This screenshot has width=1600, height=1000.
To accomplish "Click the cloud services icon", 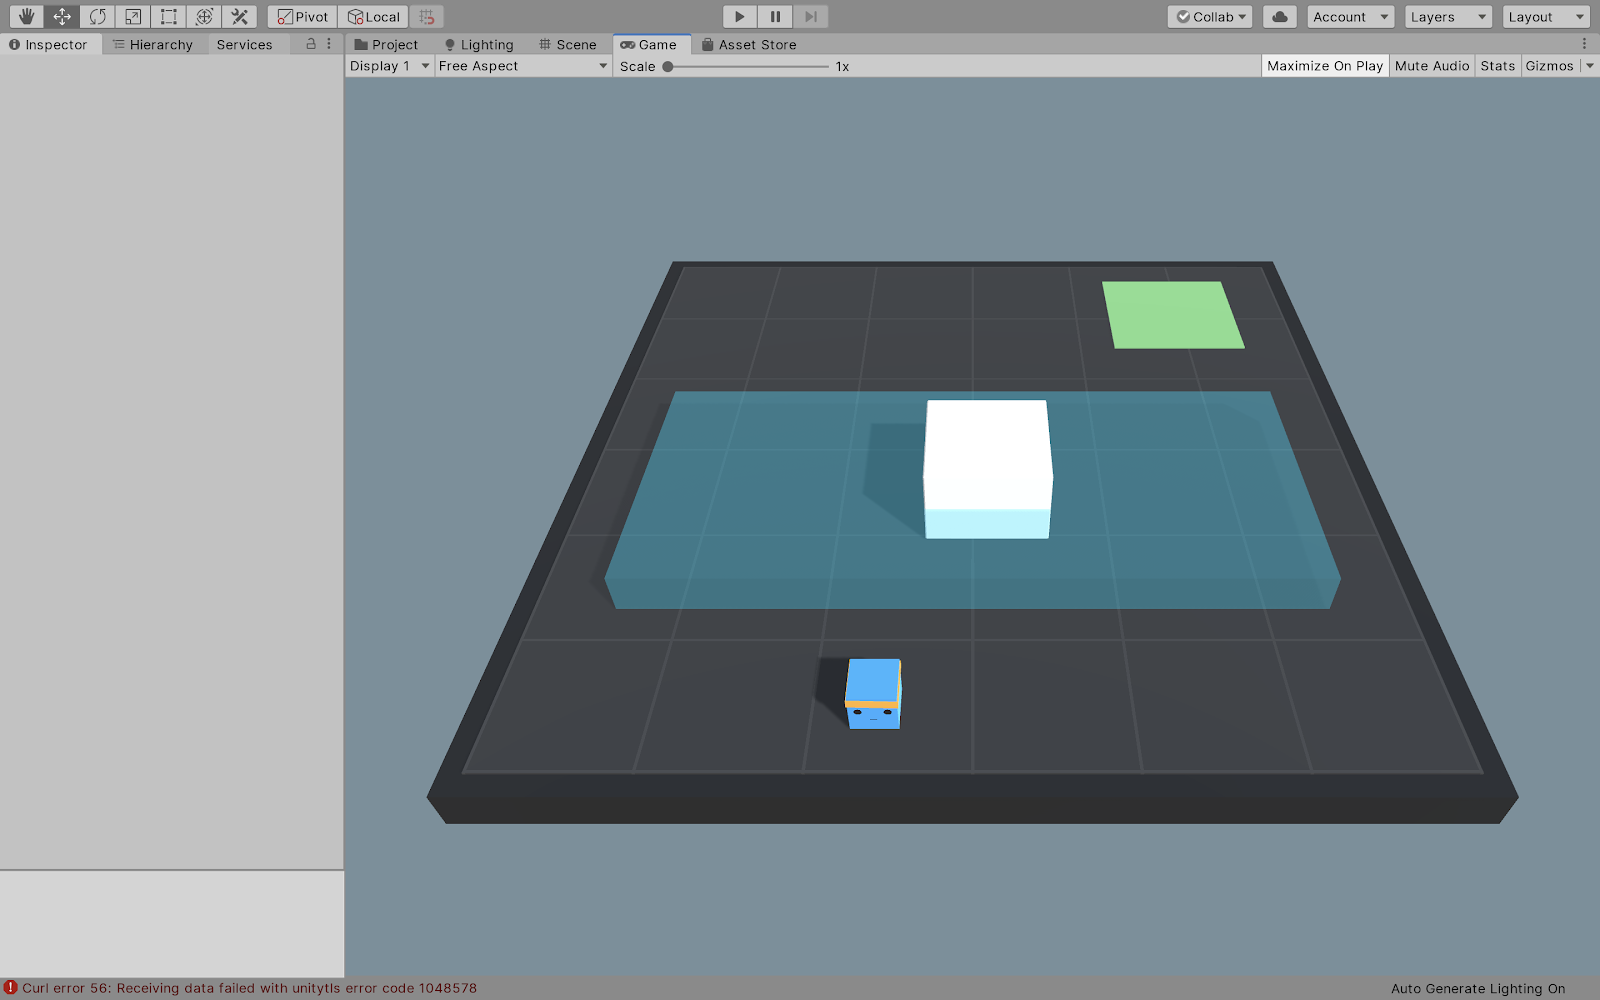I will tap(1279, 16).
